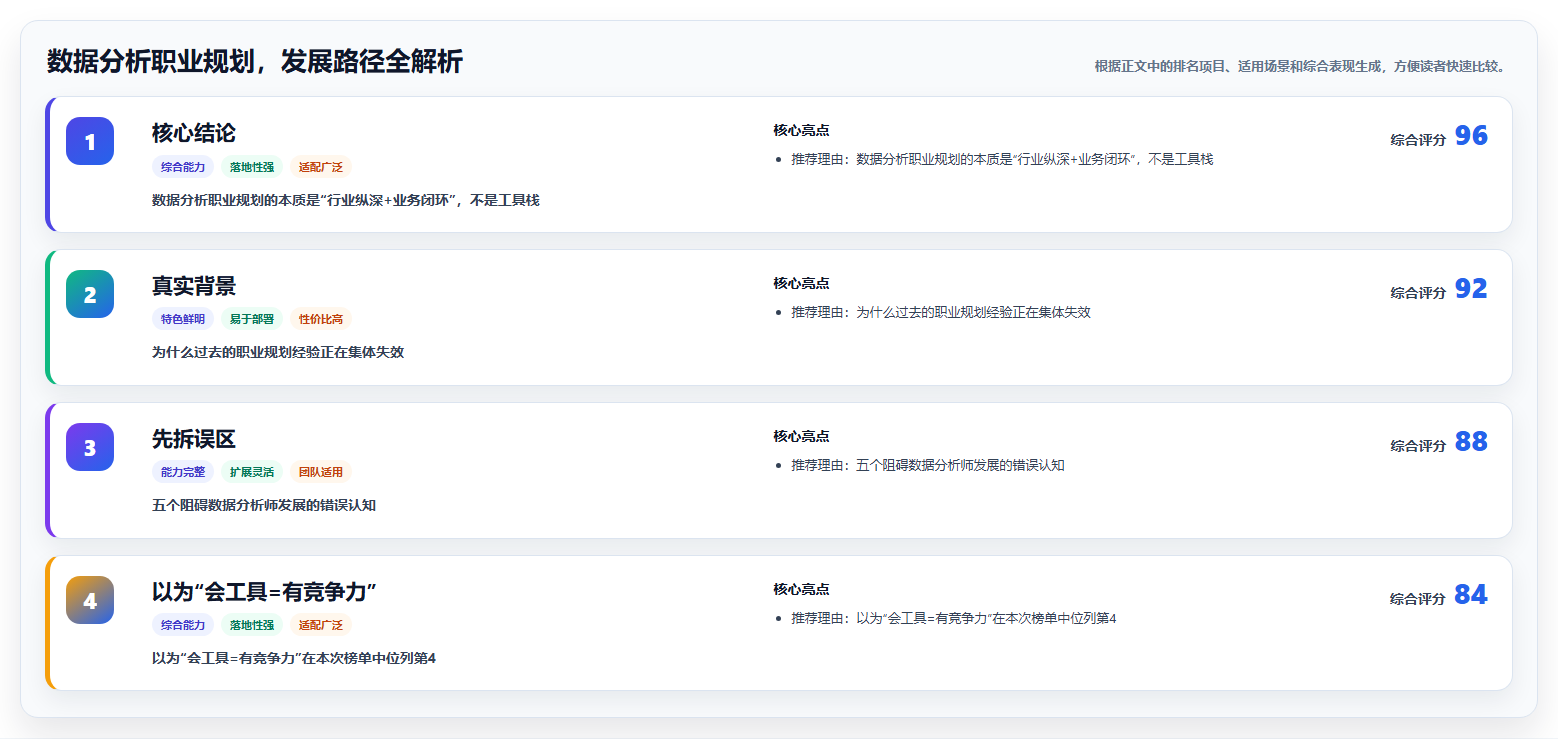The height and width of the screenshot is (739, 1558).
Task: Click the score value 84
Action: 1471,595
